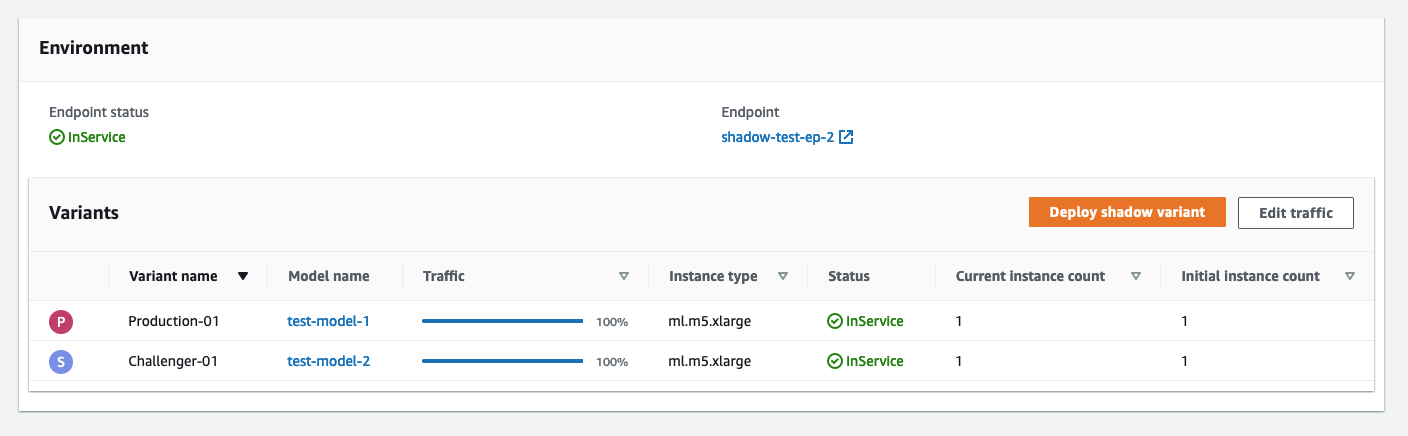Click the Endpoint status InService check icon
1408x436 pixels.
tap(57, 137)
